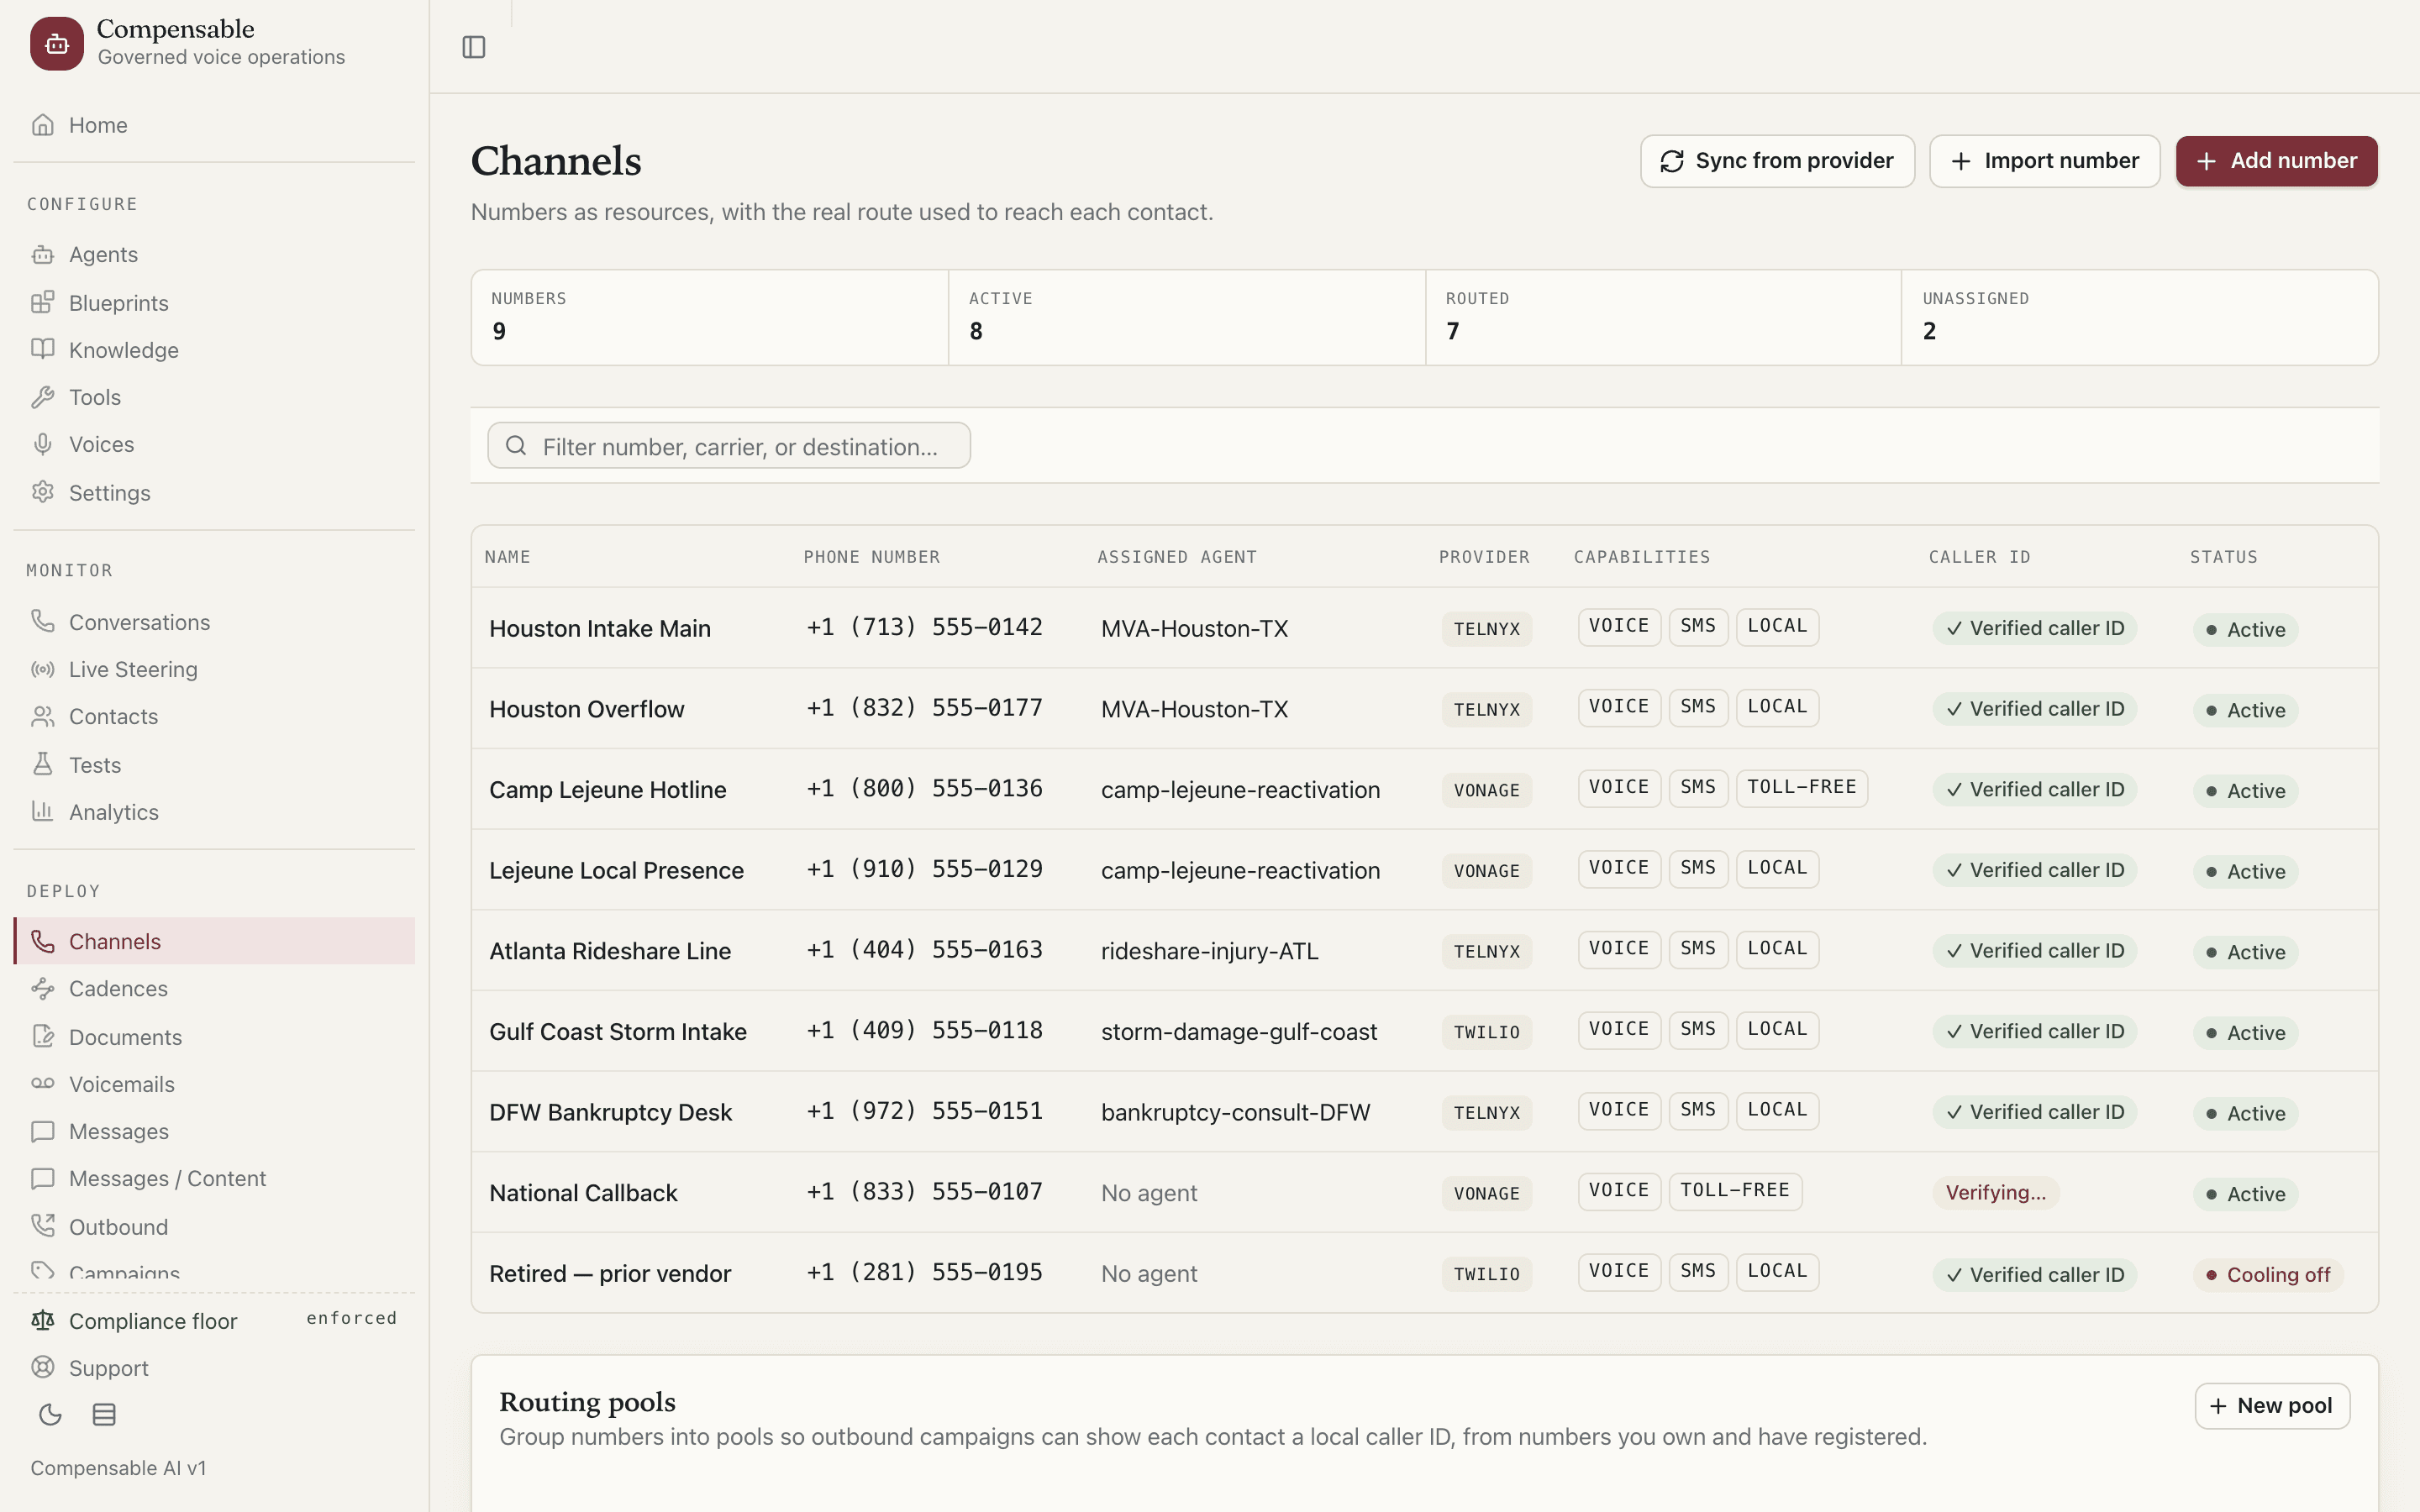The width and height of the screenshot is (2420, 1512).
Task: Click the Voices microphone icon
Action: [42, 444]
